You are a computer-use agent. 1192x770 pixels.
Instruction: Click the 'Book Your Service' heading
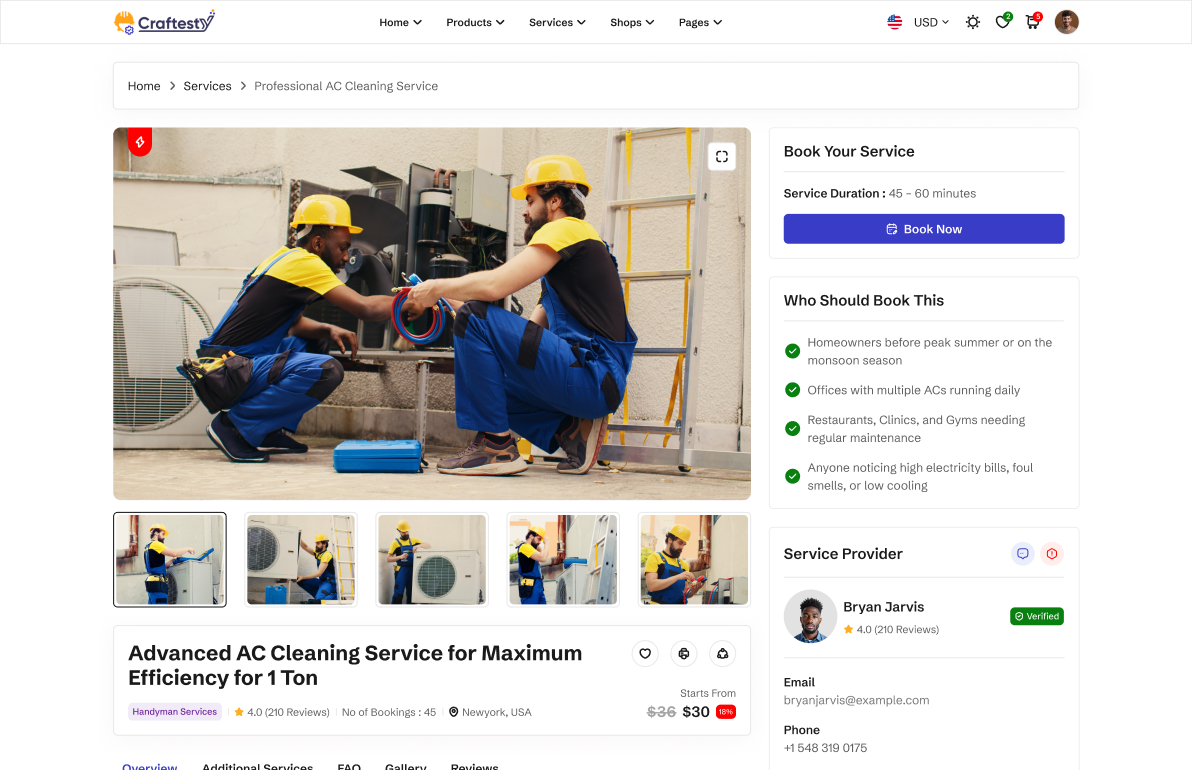[849, 151]
